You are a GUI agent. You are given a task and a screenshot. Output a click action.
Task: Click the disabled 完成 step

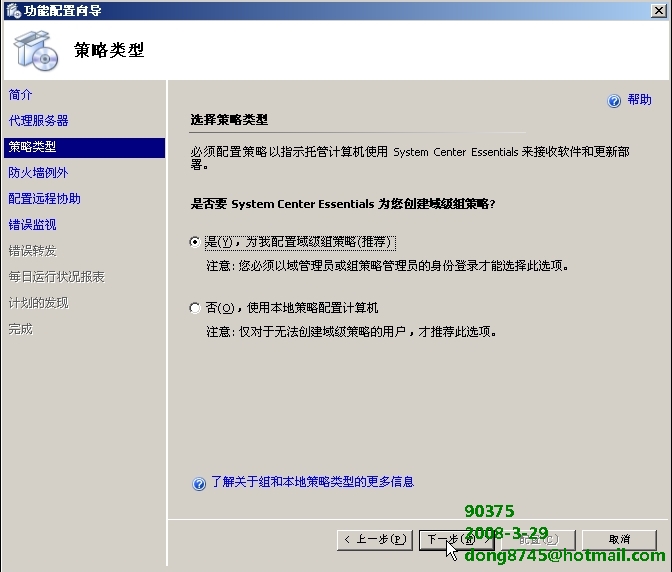pos(20,329)
